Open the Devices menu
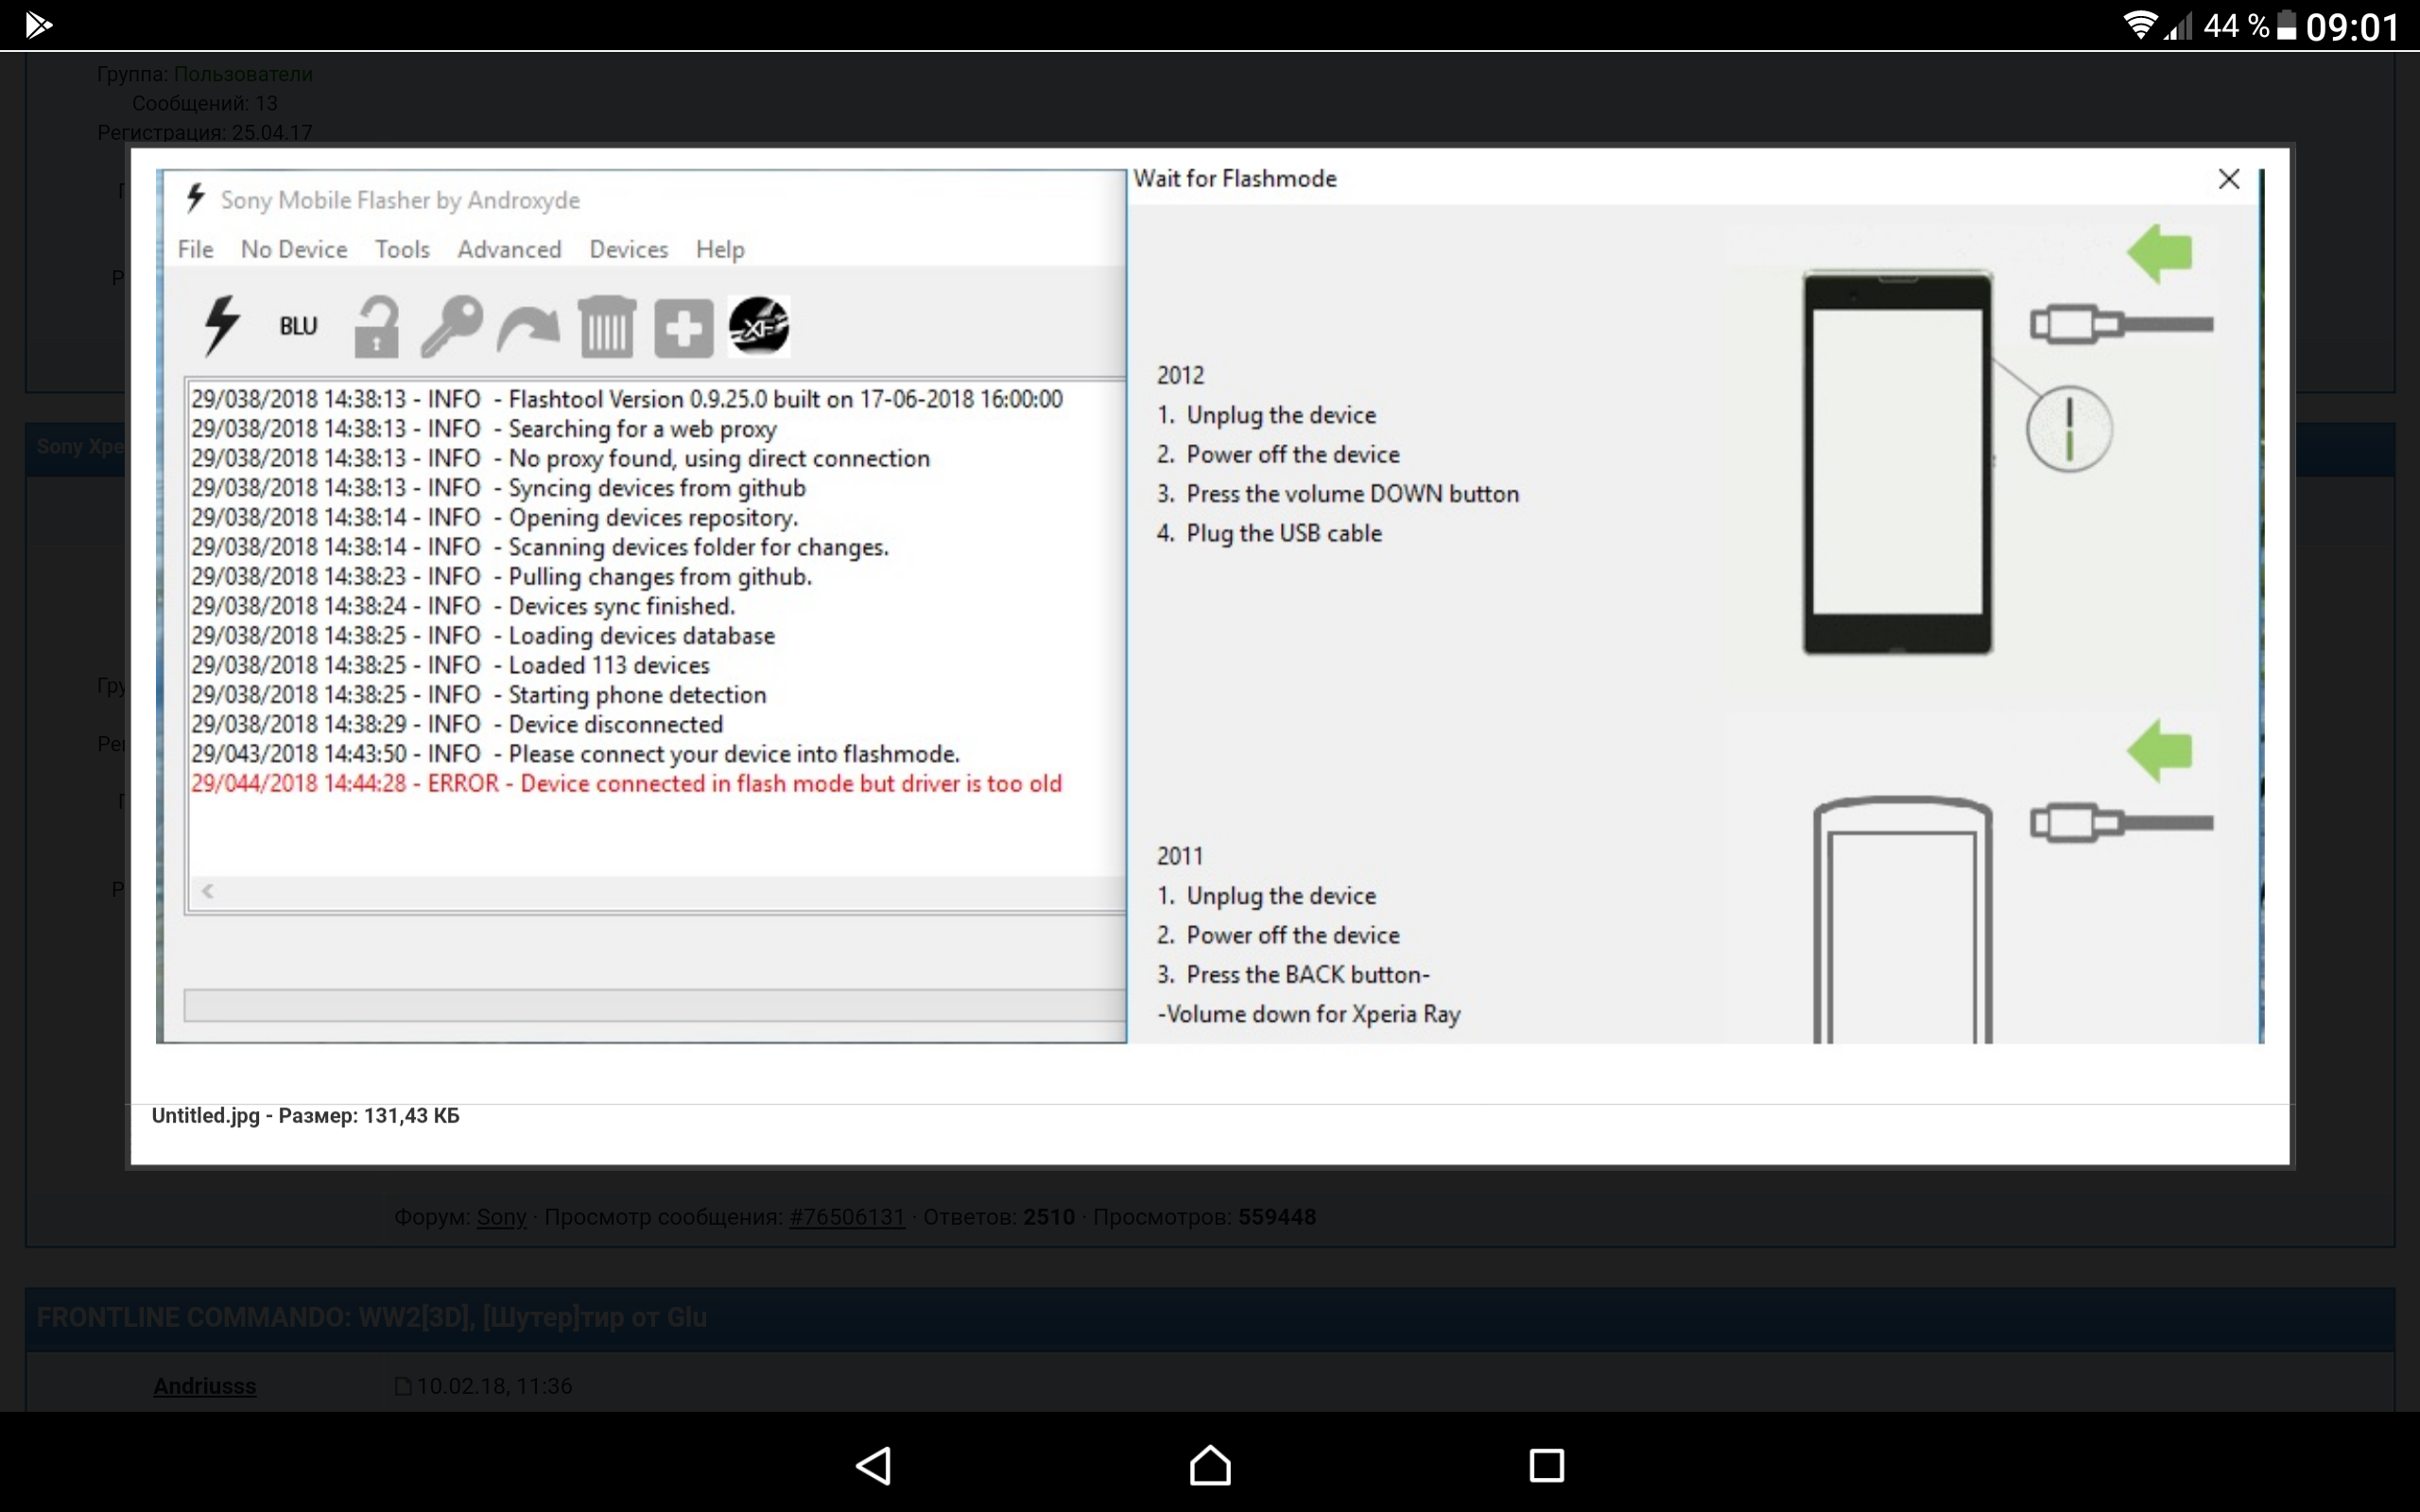Viewport: 2420px width, 1512px height. [x=628, y=249]
